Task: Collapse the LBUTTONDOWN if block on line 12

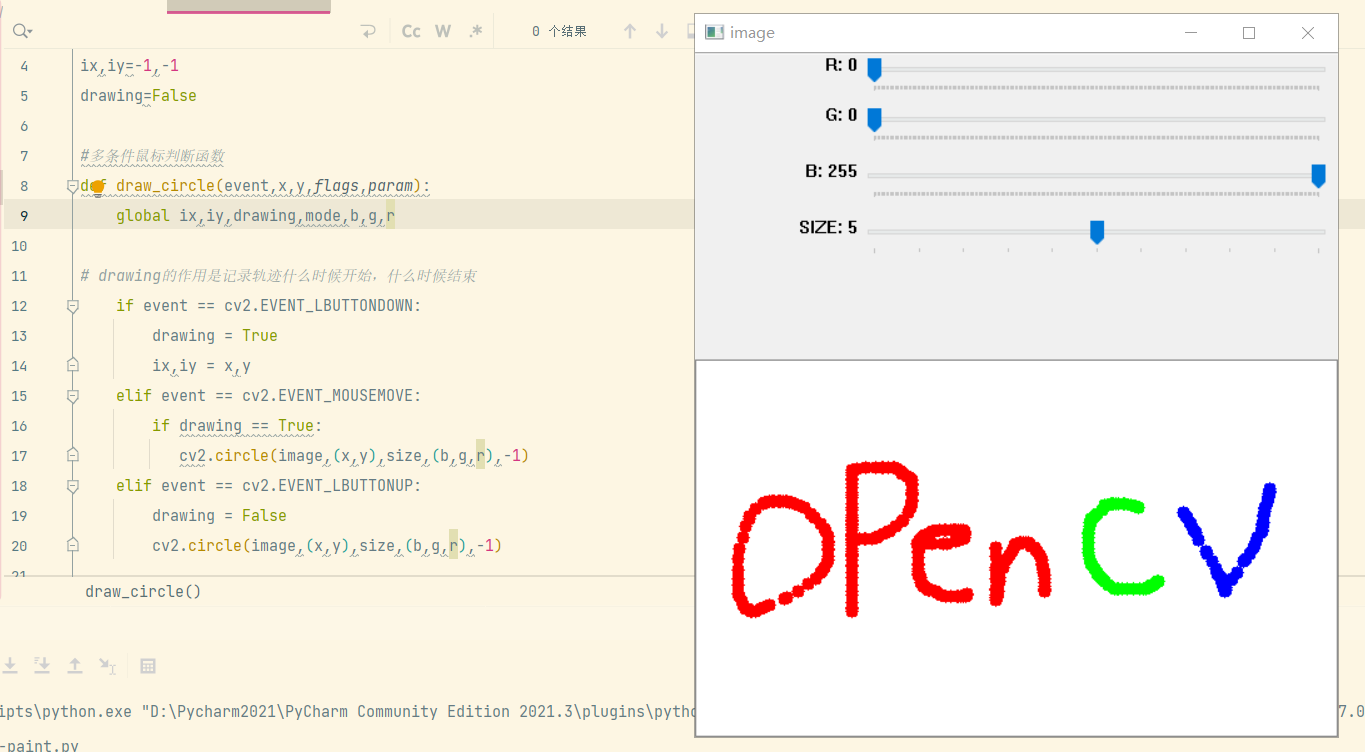Action: [x=72, y=306]
